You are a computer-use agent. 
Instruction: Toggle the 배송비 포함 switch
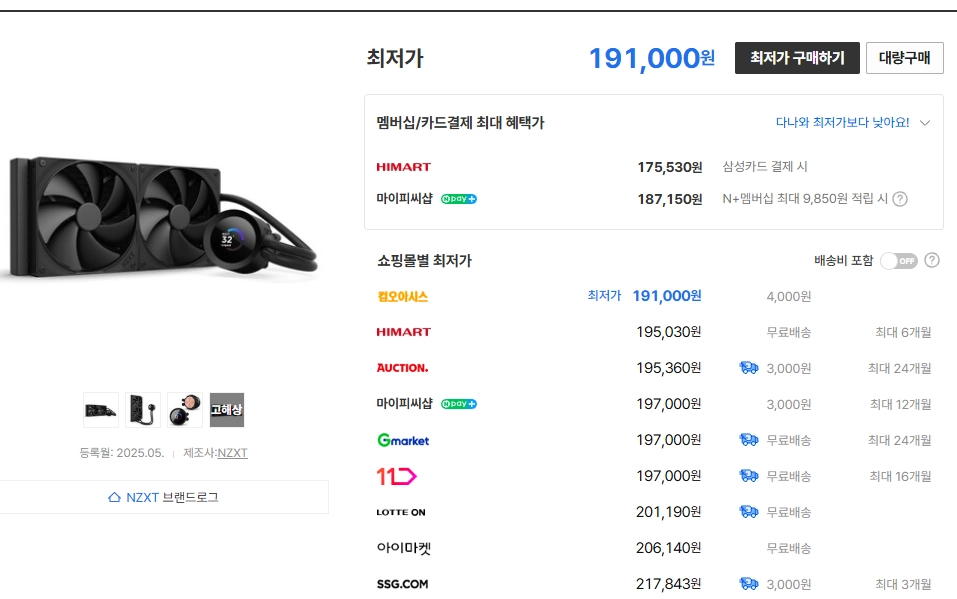pos(899,261)
